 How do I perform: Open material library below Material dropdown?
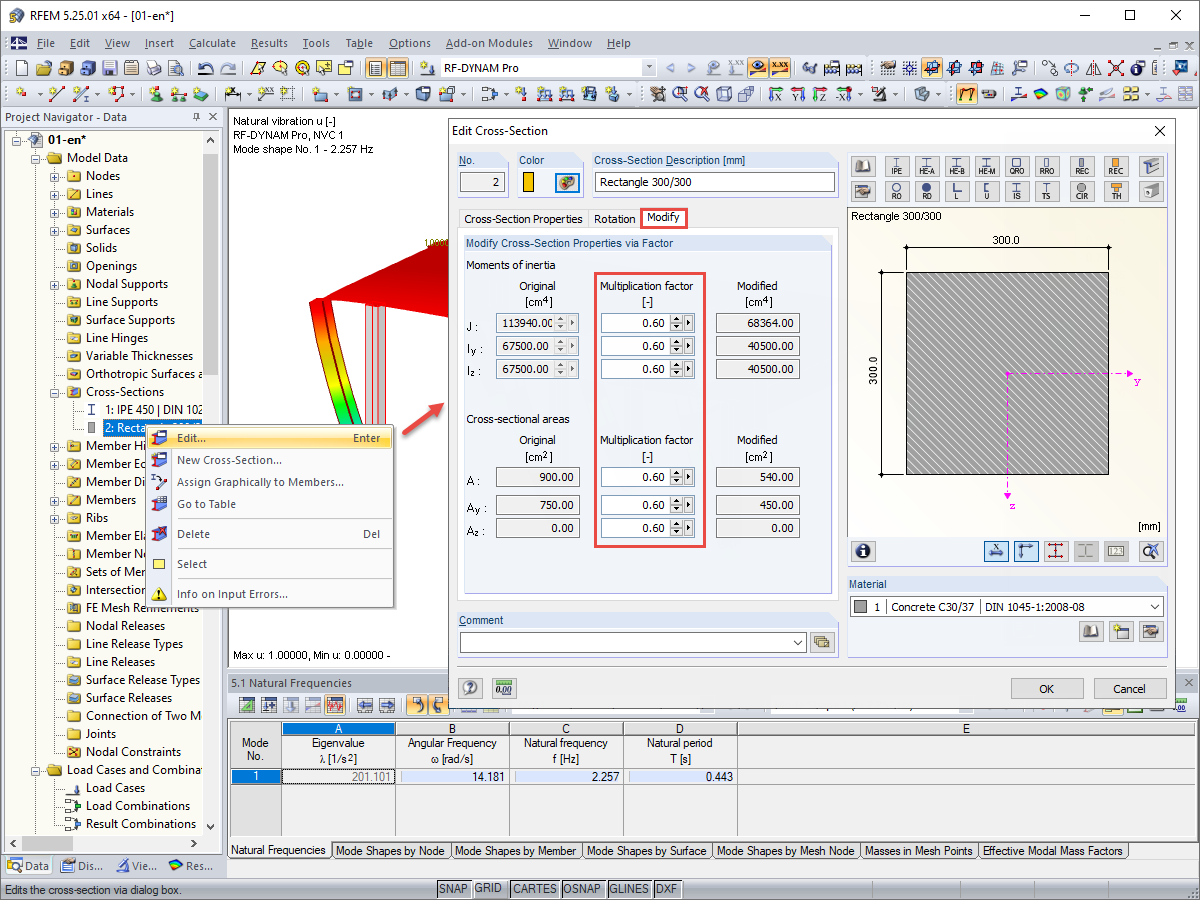[1091, 631]
